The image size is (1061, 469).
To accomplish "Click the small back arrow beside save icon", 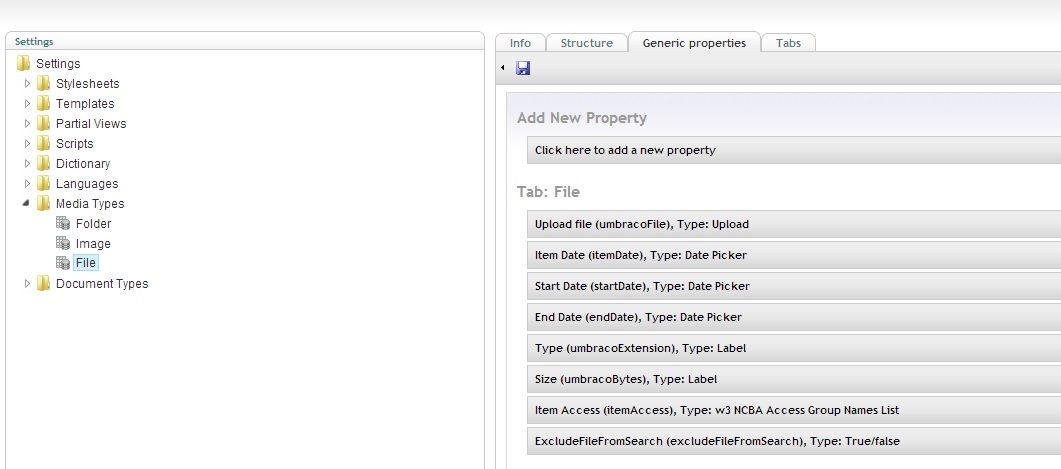I will tap(503, 68).
